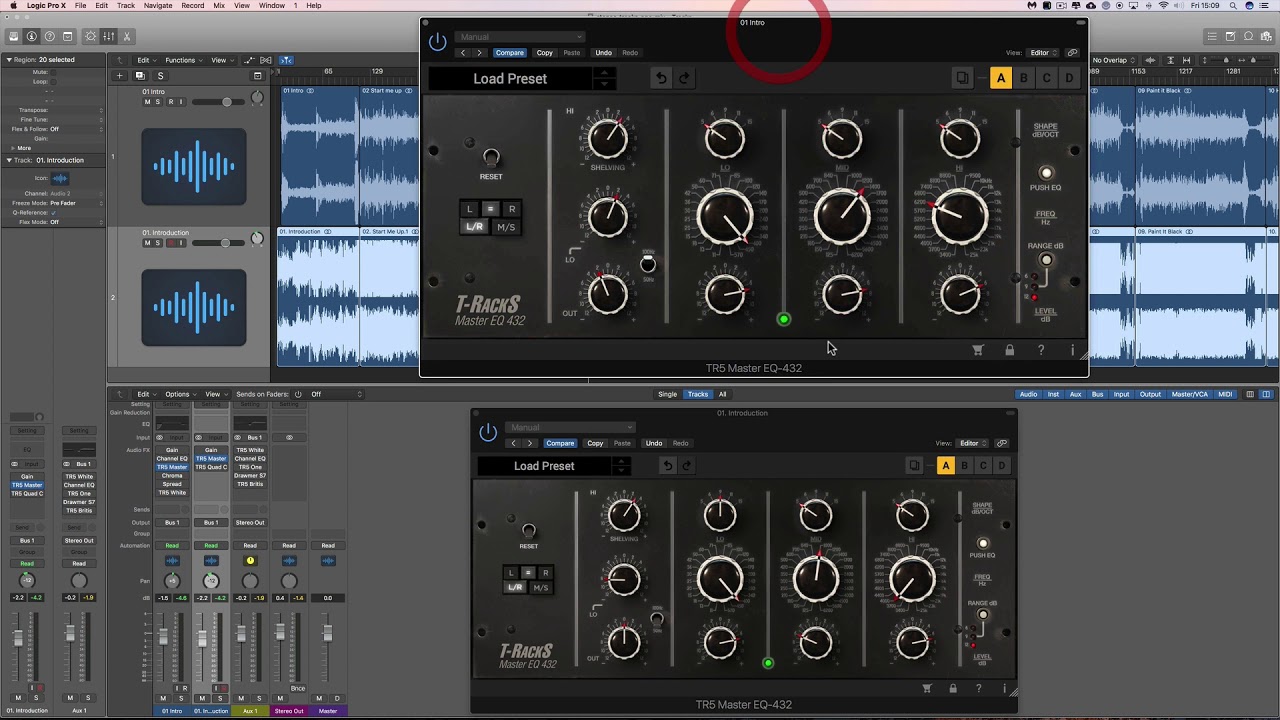Click redo arrow icon in upper plugin
The width and height of the screenshot is (1280, 720).
click(x=684, y=78)
